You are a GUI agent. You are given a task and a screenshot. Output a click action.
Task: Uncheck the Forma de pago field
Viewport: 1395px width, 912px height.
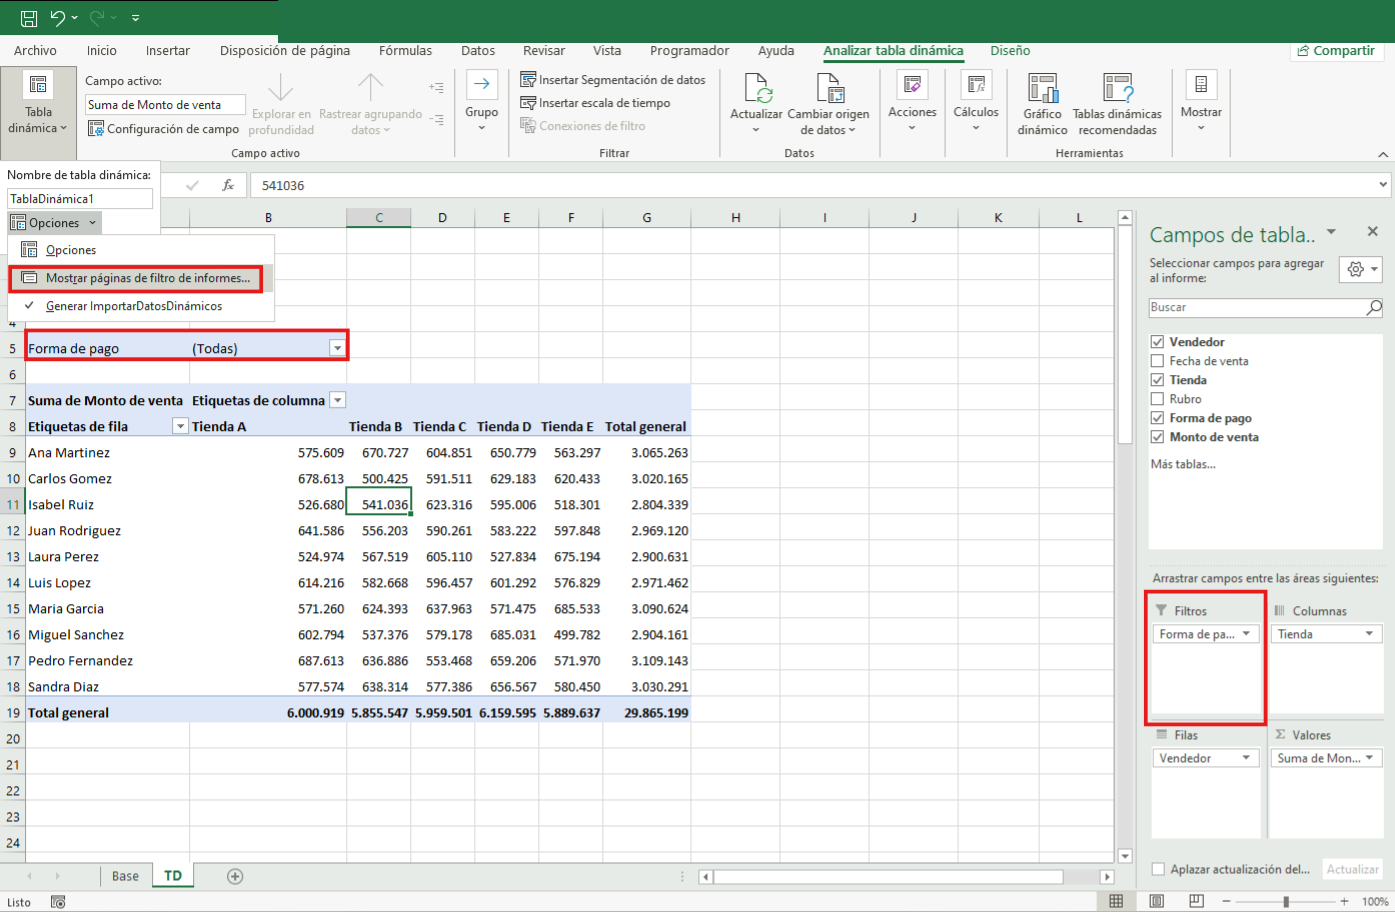click(x=1157, y=418)
